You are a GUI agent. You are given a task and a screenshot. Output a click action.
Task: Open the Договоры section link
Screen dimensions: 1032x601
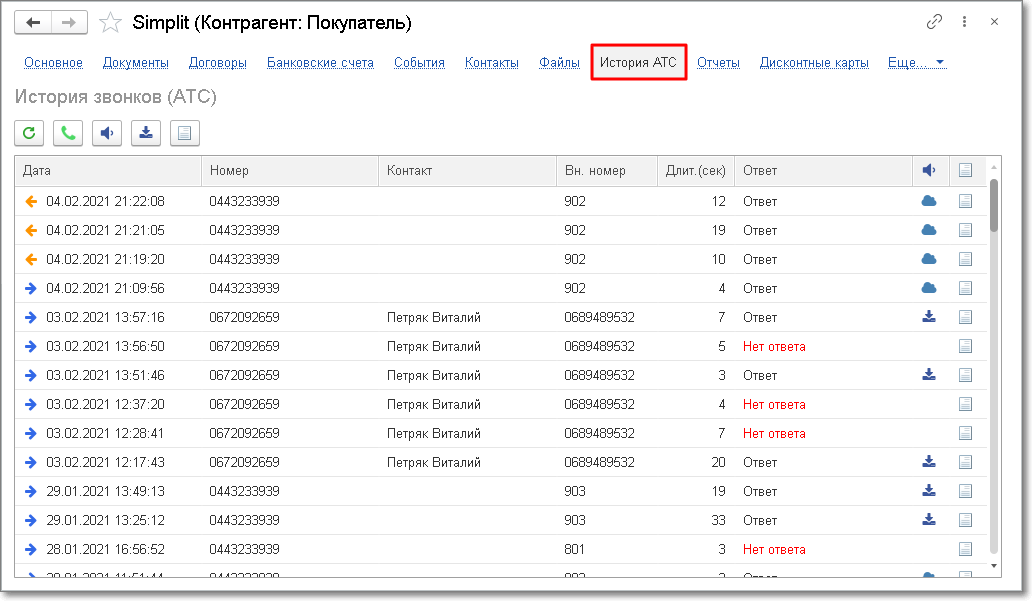tap(217, 62)
